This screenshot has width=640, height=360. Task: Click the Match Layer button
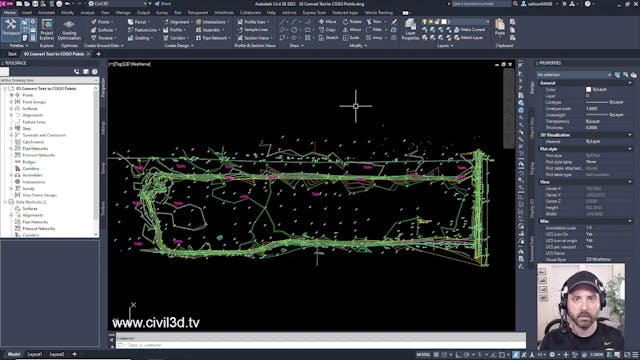tap(468, 38)
